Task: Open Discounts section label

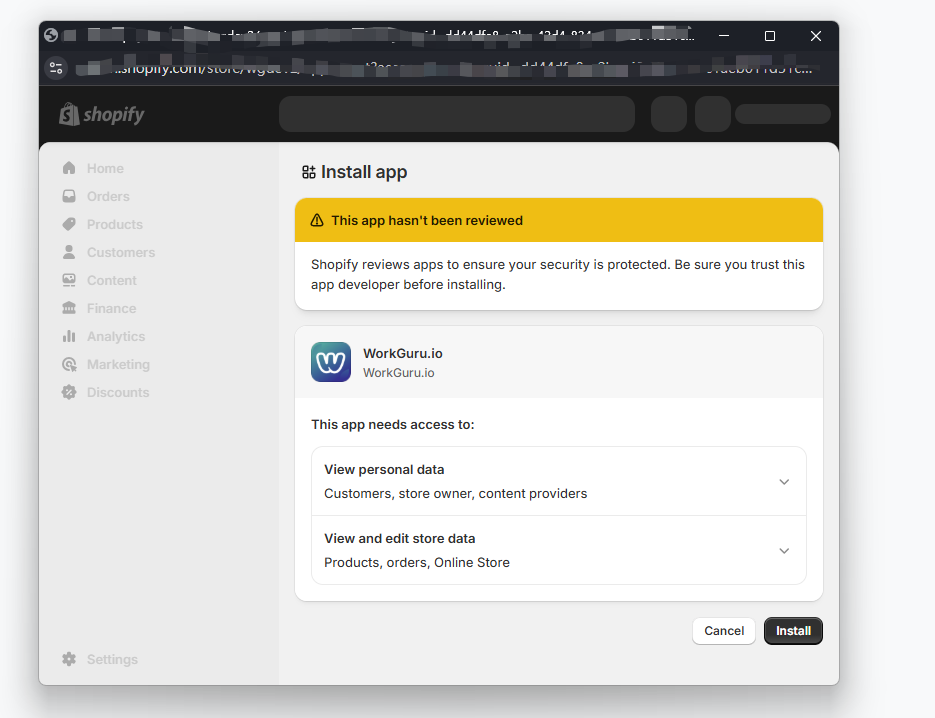Action: [118, 392]
